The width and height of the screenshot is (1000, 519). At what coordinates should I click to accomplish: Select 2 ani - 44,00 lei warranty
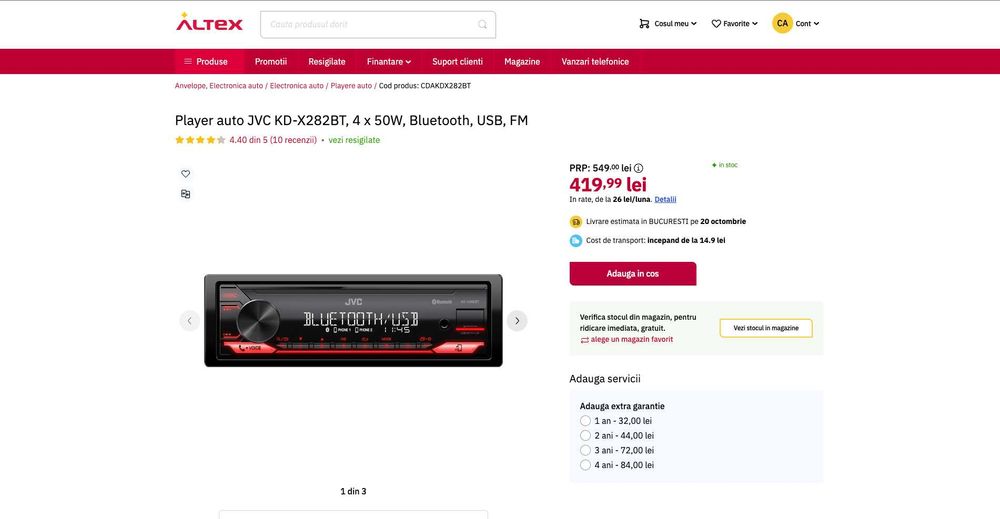click(x=585, y=435)
